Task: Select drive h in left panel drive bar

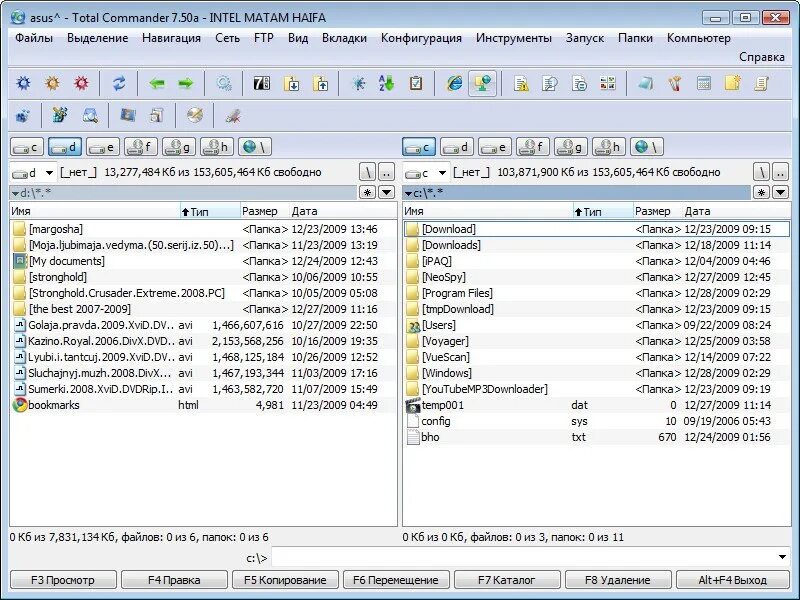Action: pos(217,147)
